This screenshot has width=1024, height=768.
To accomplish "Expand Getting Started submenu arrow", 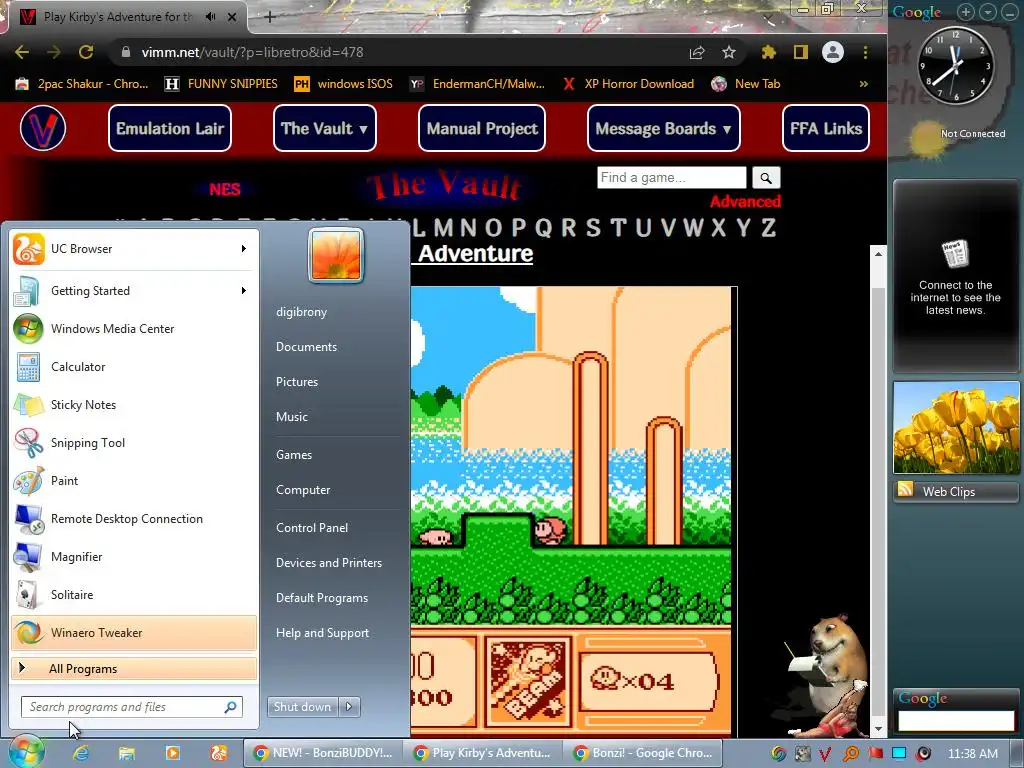I will click(x=244, y=291).
